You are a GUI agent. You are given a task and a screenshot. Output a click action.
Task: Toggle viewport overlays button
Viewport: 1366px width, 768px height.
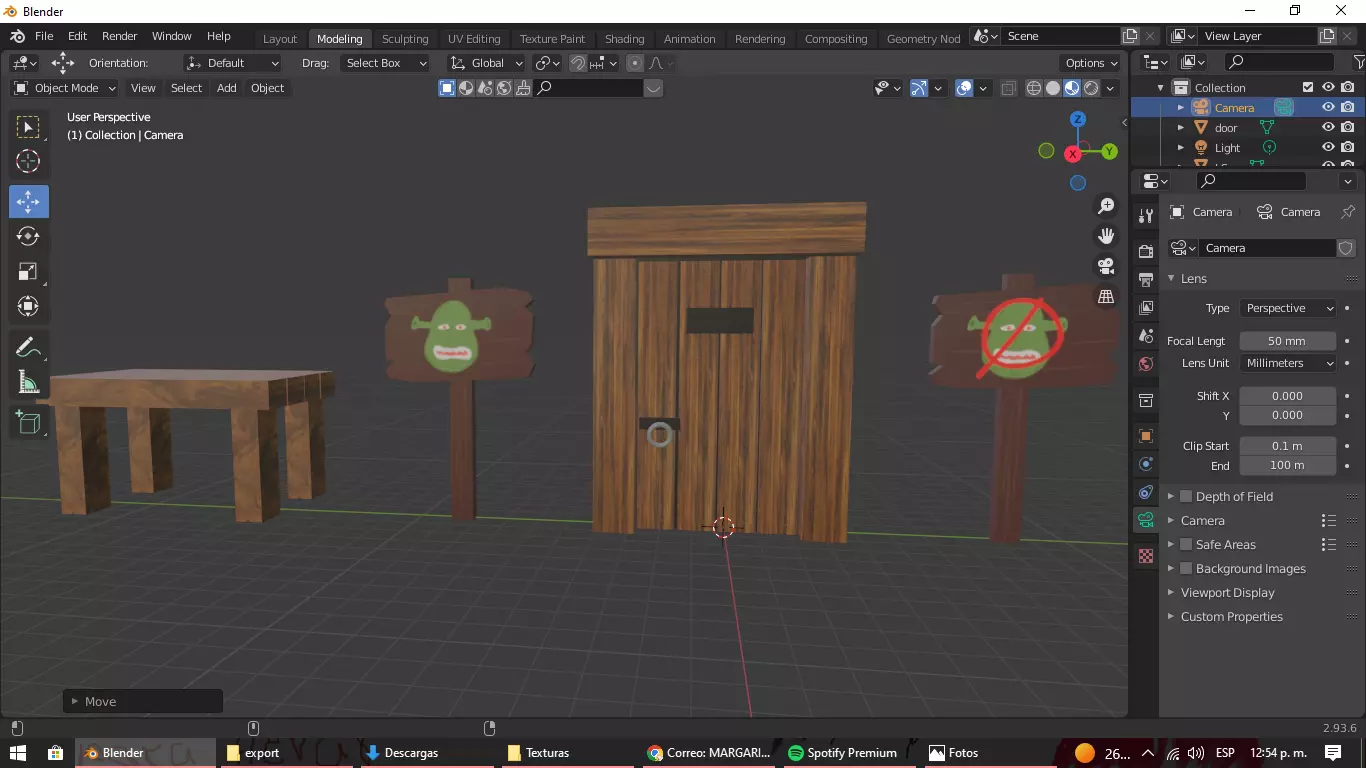(x=964, y=88)
